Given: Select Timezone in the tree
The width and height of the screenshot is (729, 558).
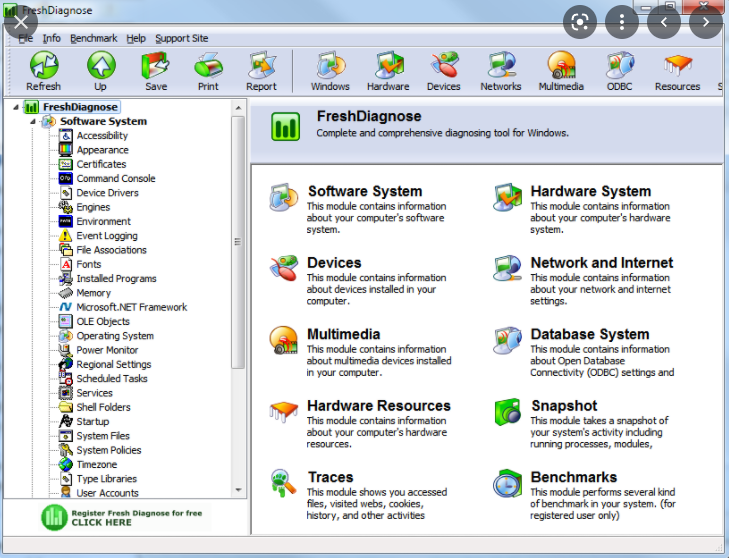Looking at the screenshot, I should tap(97, 465).
